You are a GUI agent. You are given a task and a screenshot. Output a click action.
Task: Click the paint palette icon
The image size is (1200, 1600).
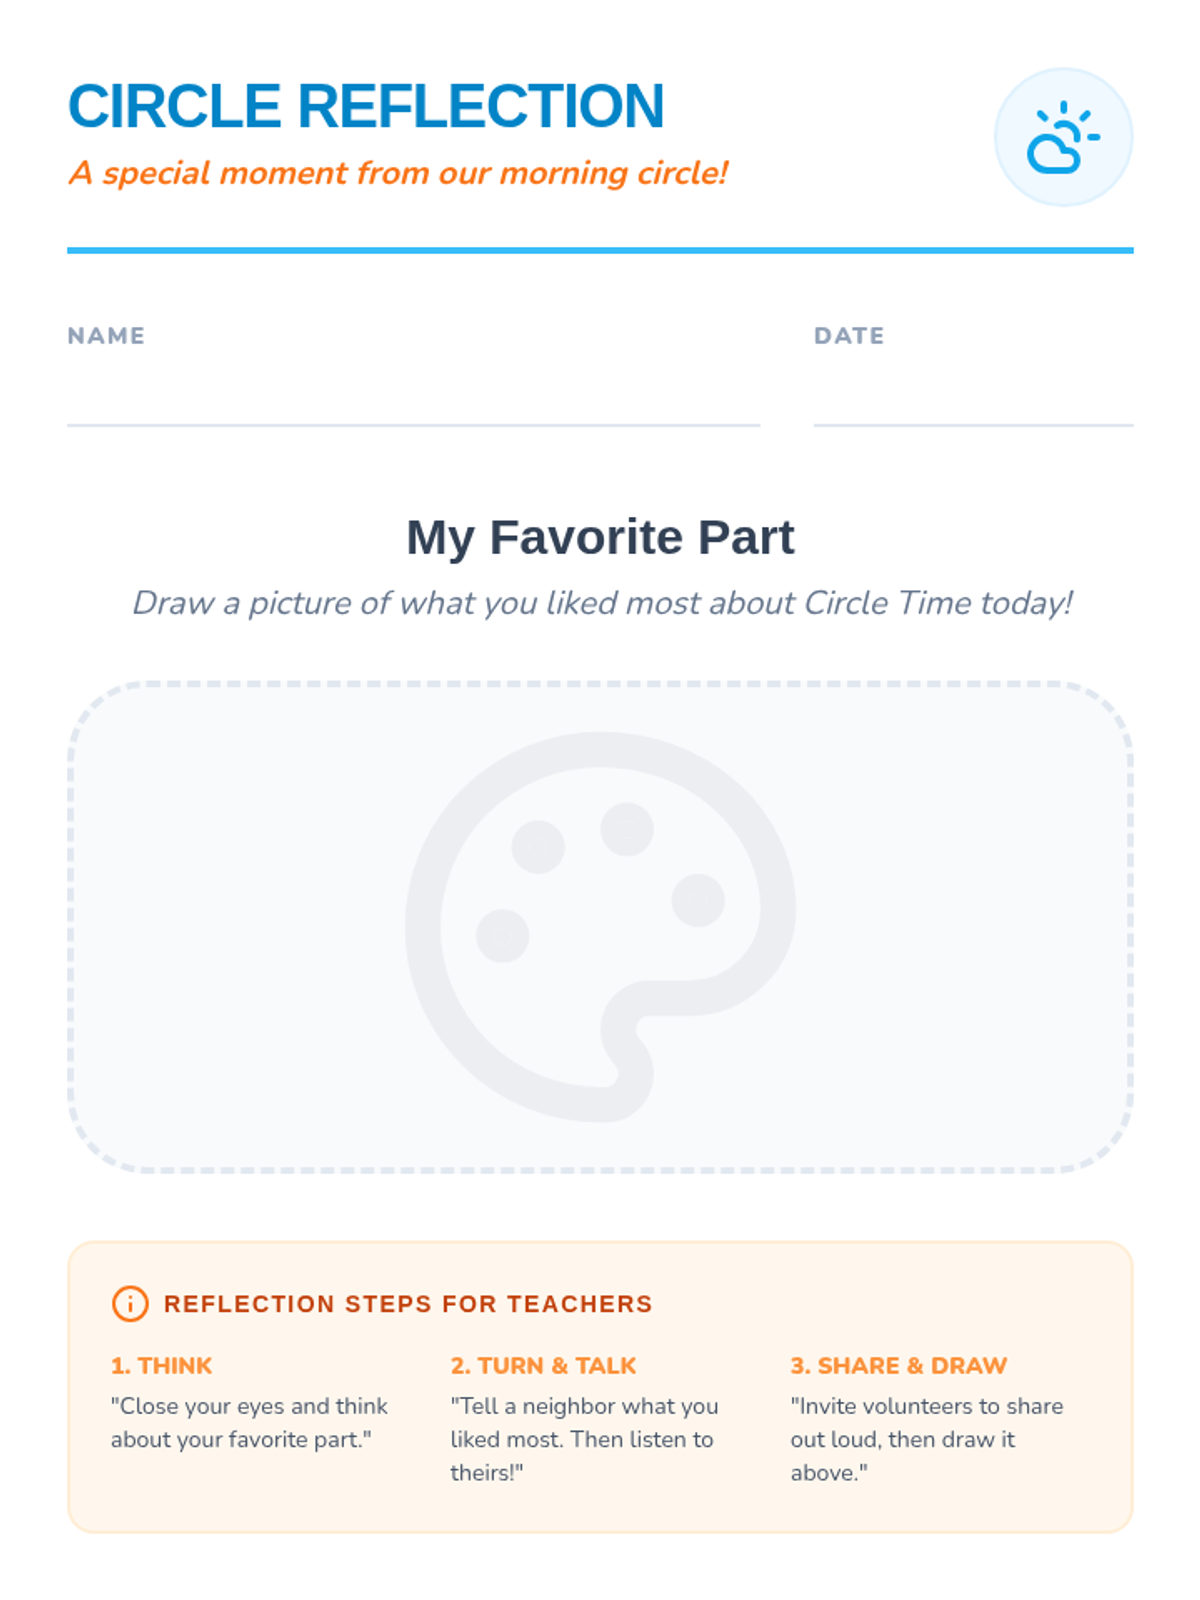tap(600, 926)
